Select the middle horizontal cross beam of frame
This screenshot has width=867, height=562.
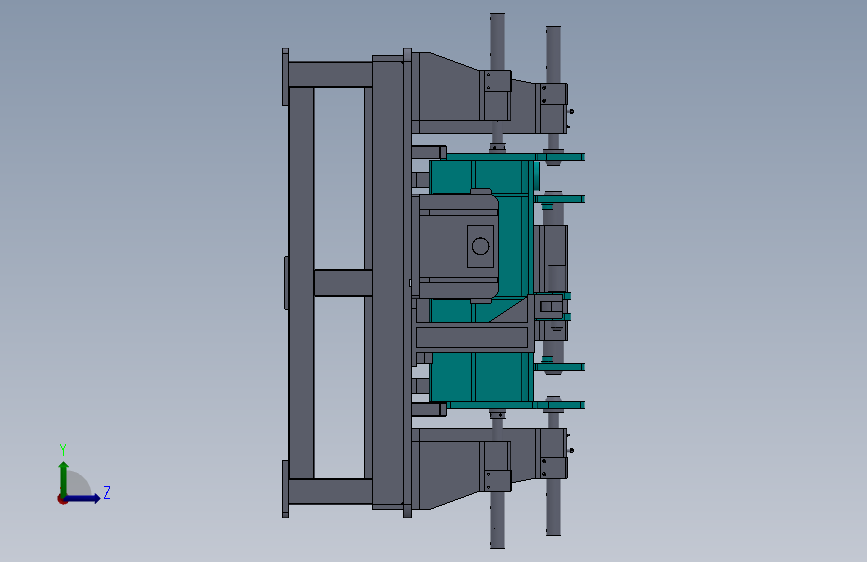coord(343,283)
